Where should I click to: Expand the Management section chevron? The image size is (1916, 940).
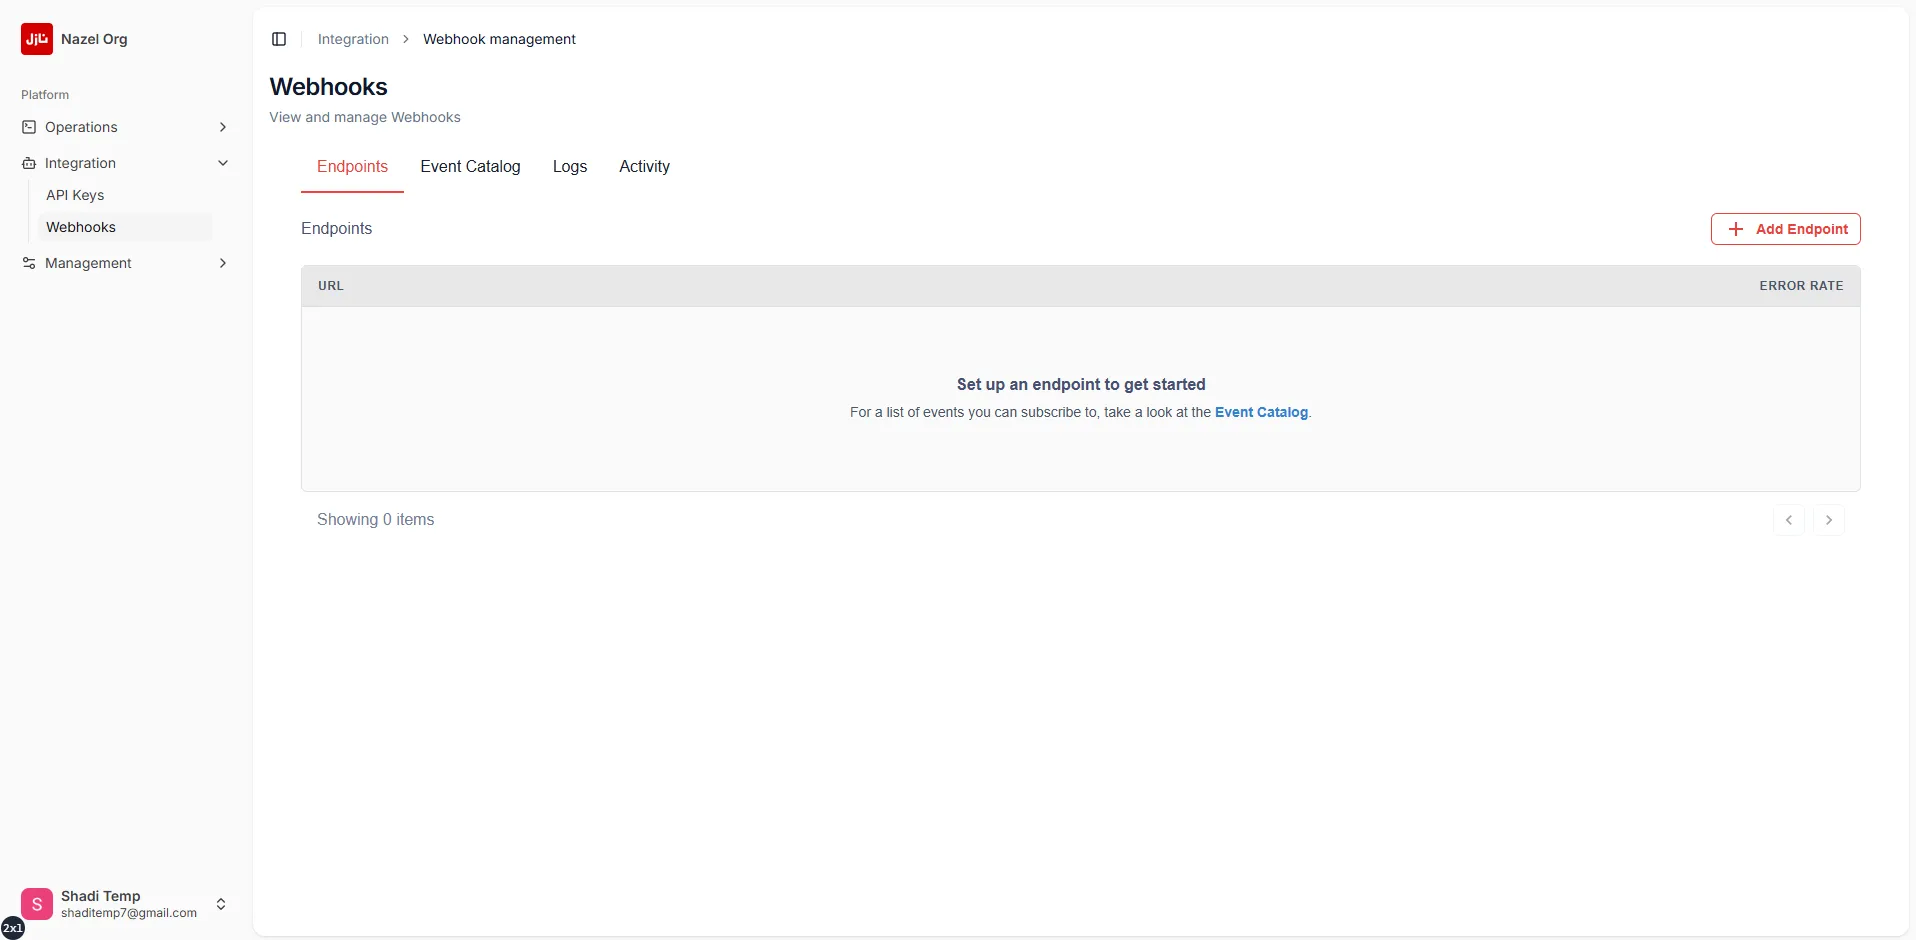click(223, 263)
